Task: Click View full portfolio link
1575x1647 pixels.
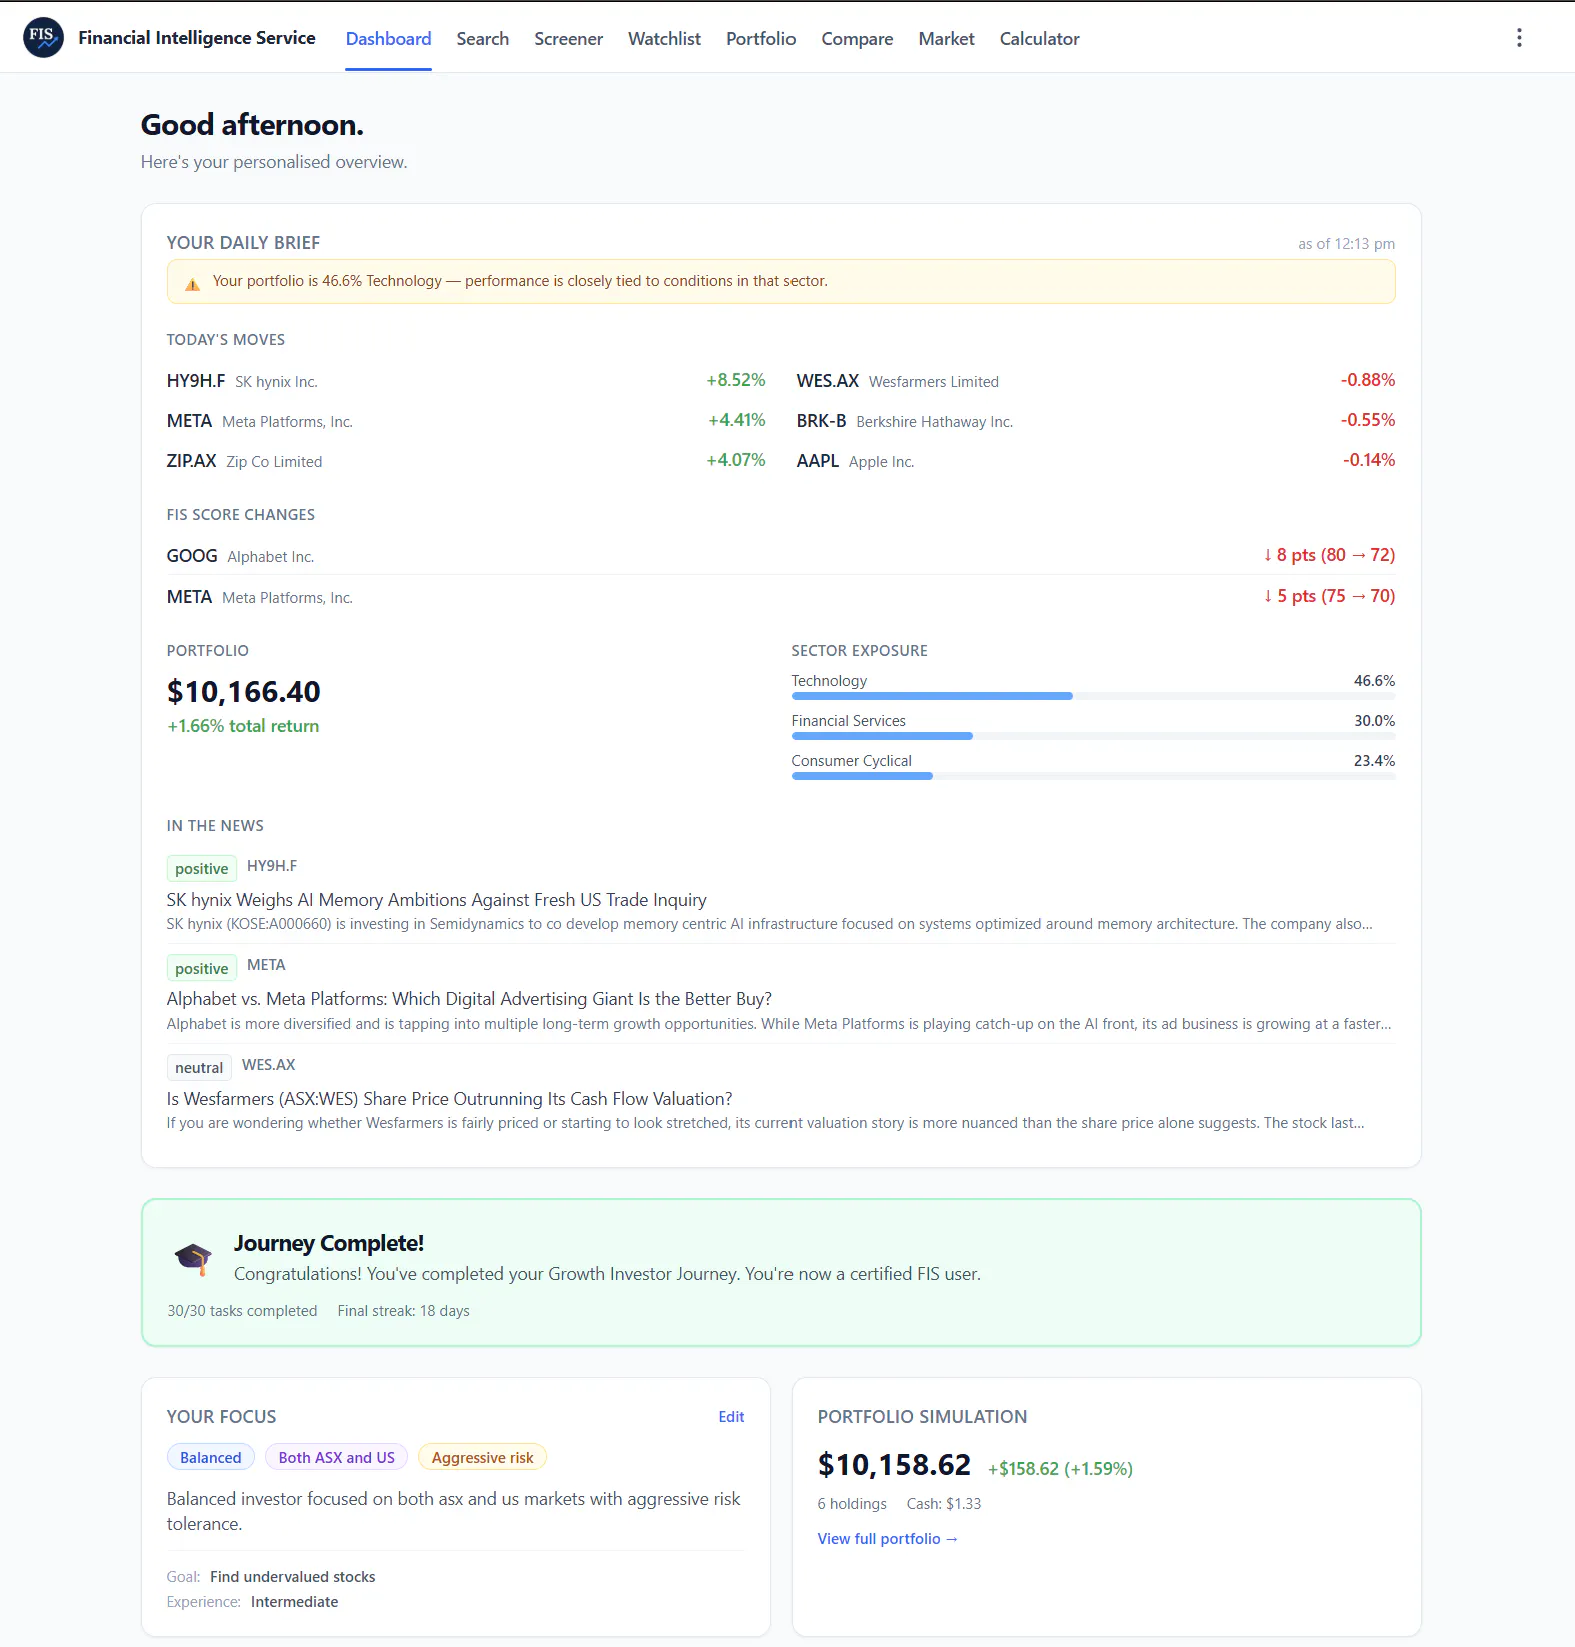Action: click(888, 1539)
